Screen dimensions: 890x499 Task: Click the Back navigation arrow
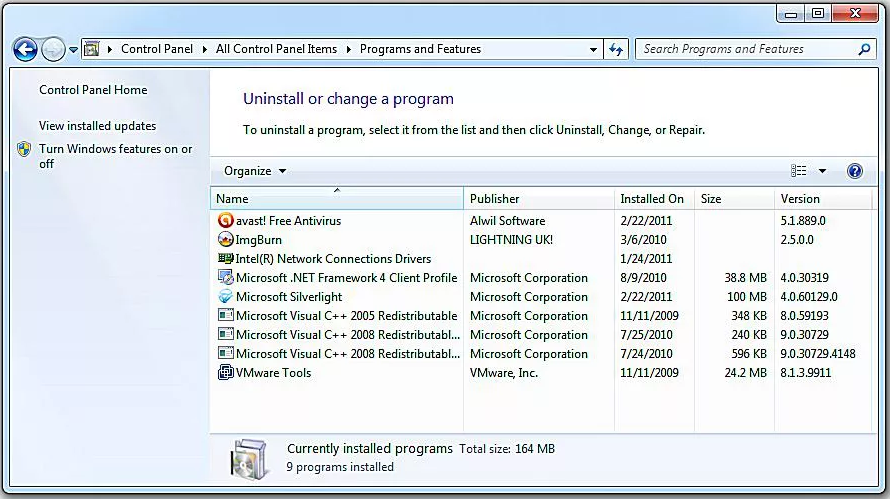click(x=25, y=49)
